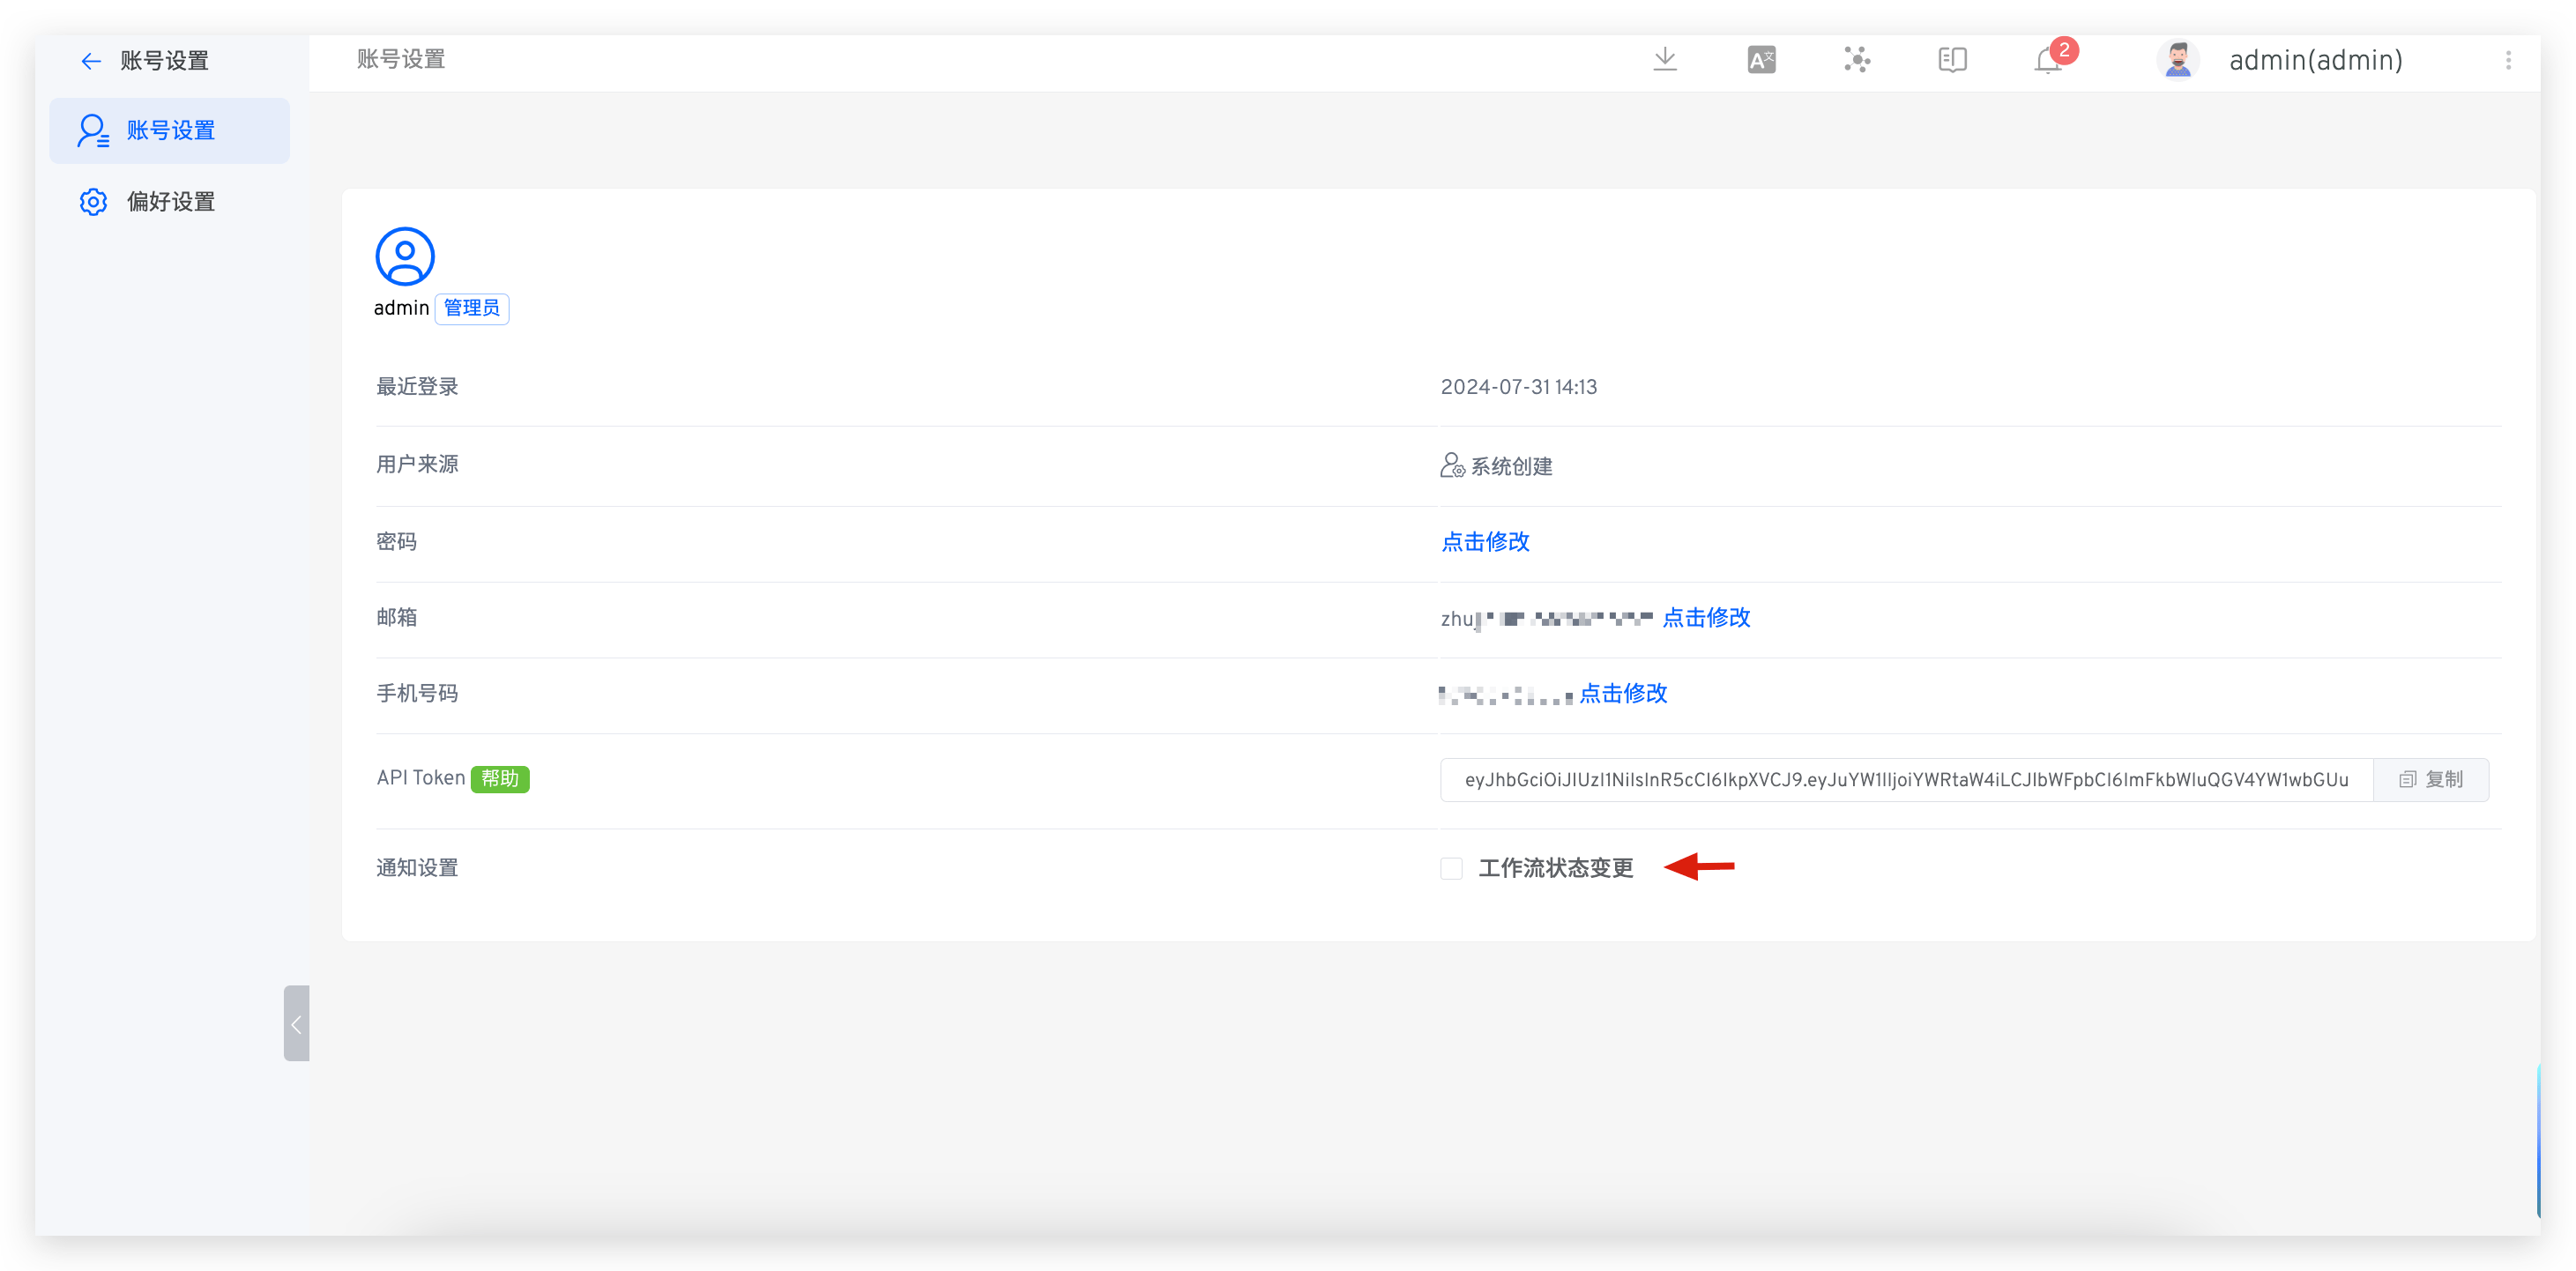Click the blue user profile icon

pyautogui.click(x=404, y=256)
